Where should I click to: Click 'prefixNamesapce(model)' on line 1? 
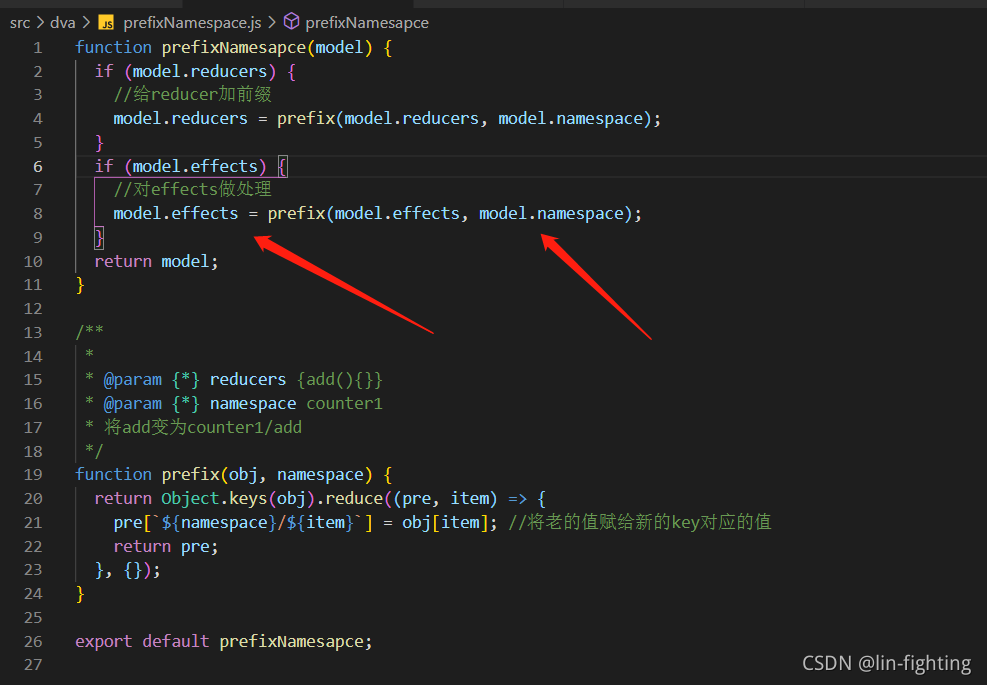pyautogui.click(x=267, y=47)
